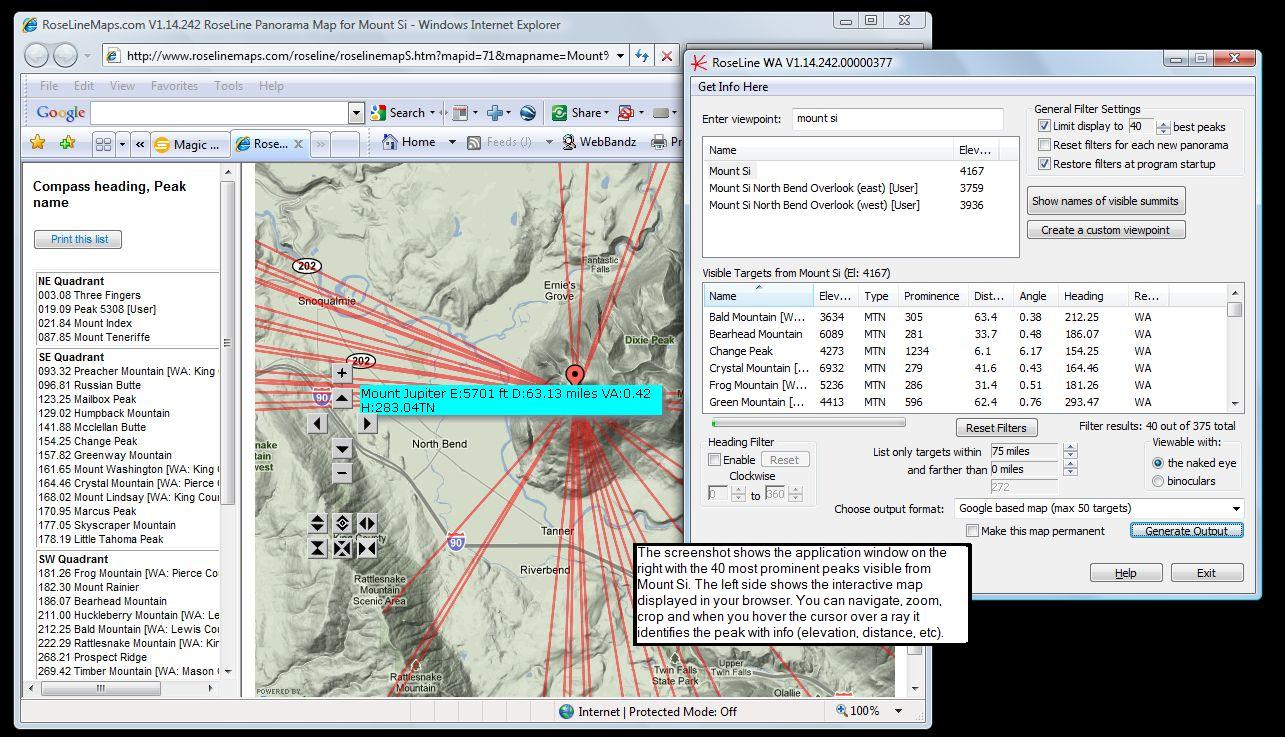Viewport: 1285px width, 737px height.
Task: Add to Favorites with green plus star
Action: (x=66, y=143)
